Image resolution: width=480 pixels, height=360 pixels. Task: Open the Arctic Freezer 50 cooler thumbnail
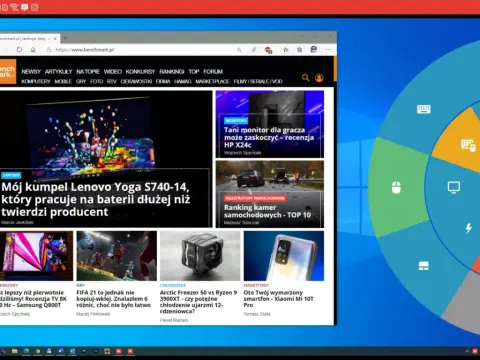pos(200,256)
